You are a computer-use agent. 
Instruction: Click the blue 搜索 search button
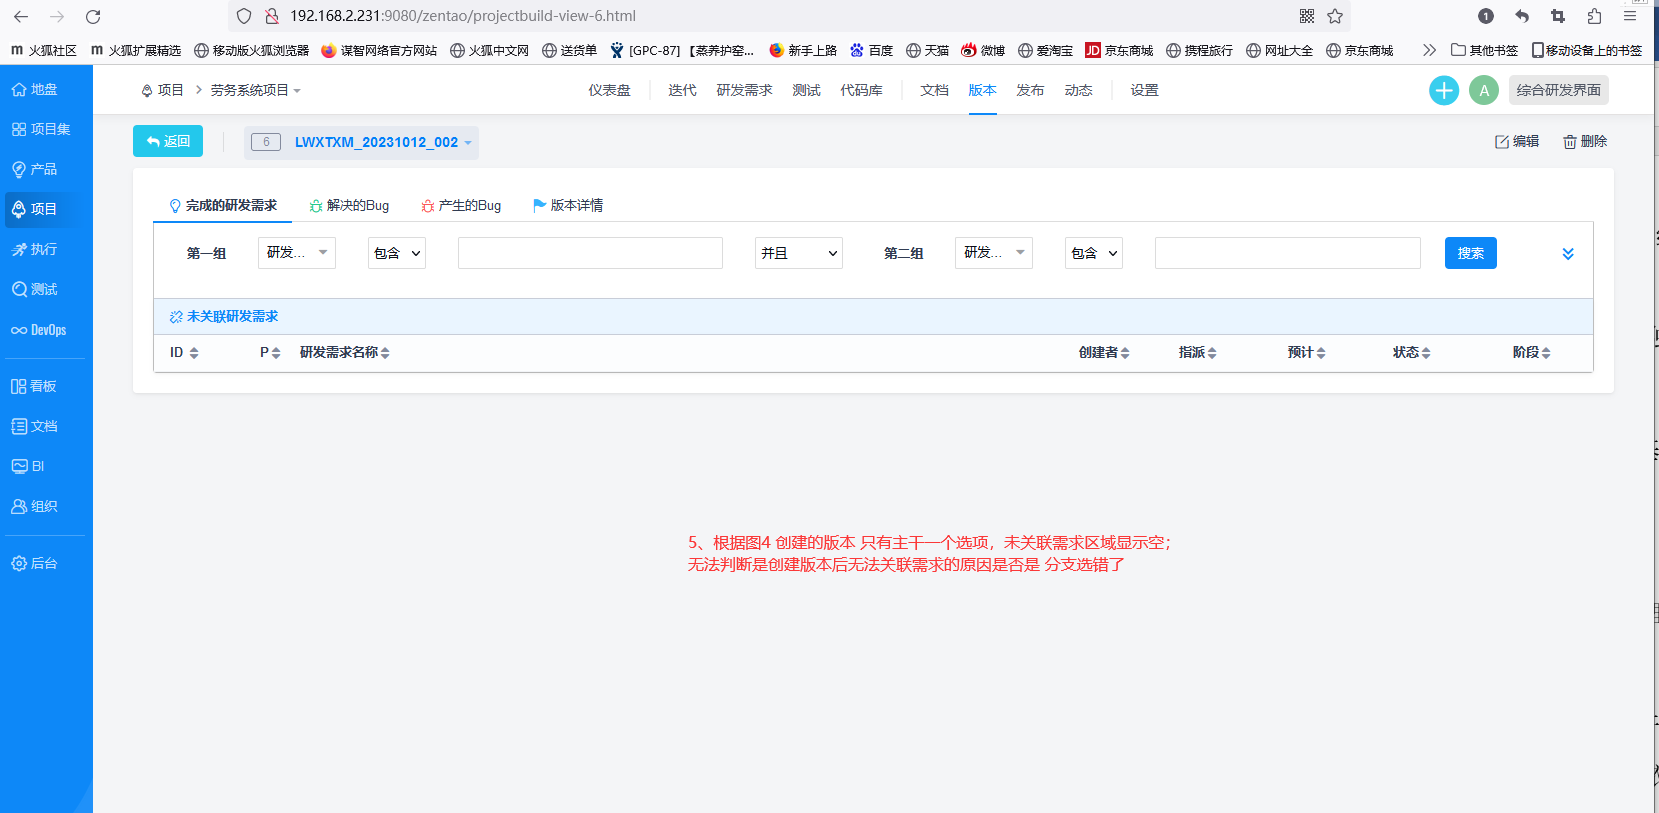(x=1470, y=253)
